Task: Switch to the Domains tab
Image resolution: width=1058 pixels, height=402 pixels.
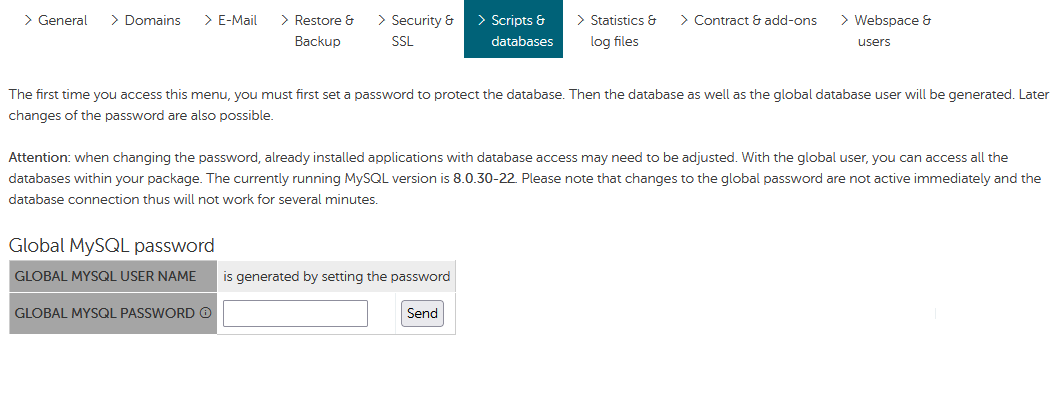Action: [x=152, y=20]
